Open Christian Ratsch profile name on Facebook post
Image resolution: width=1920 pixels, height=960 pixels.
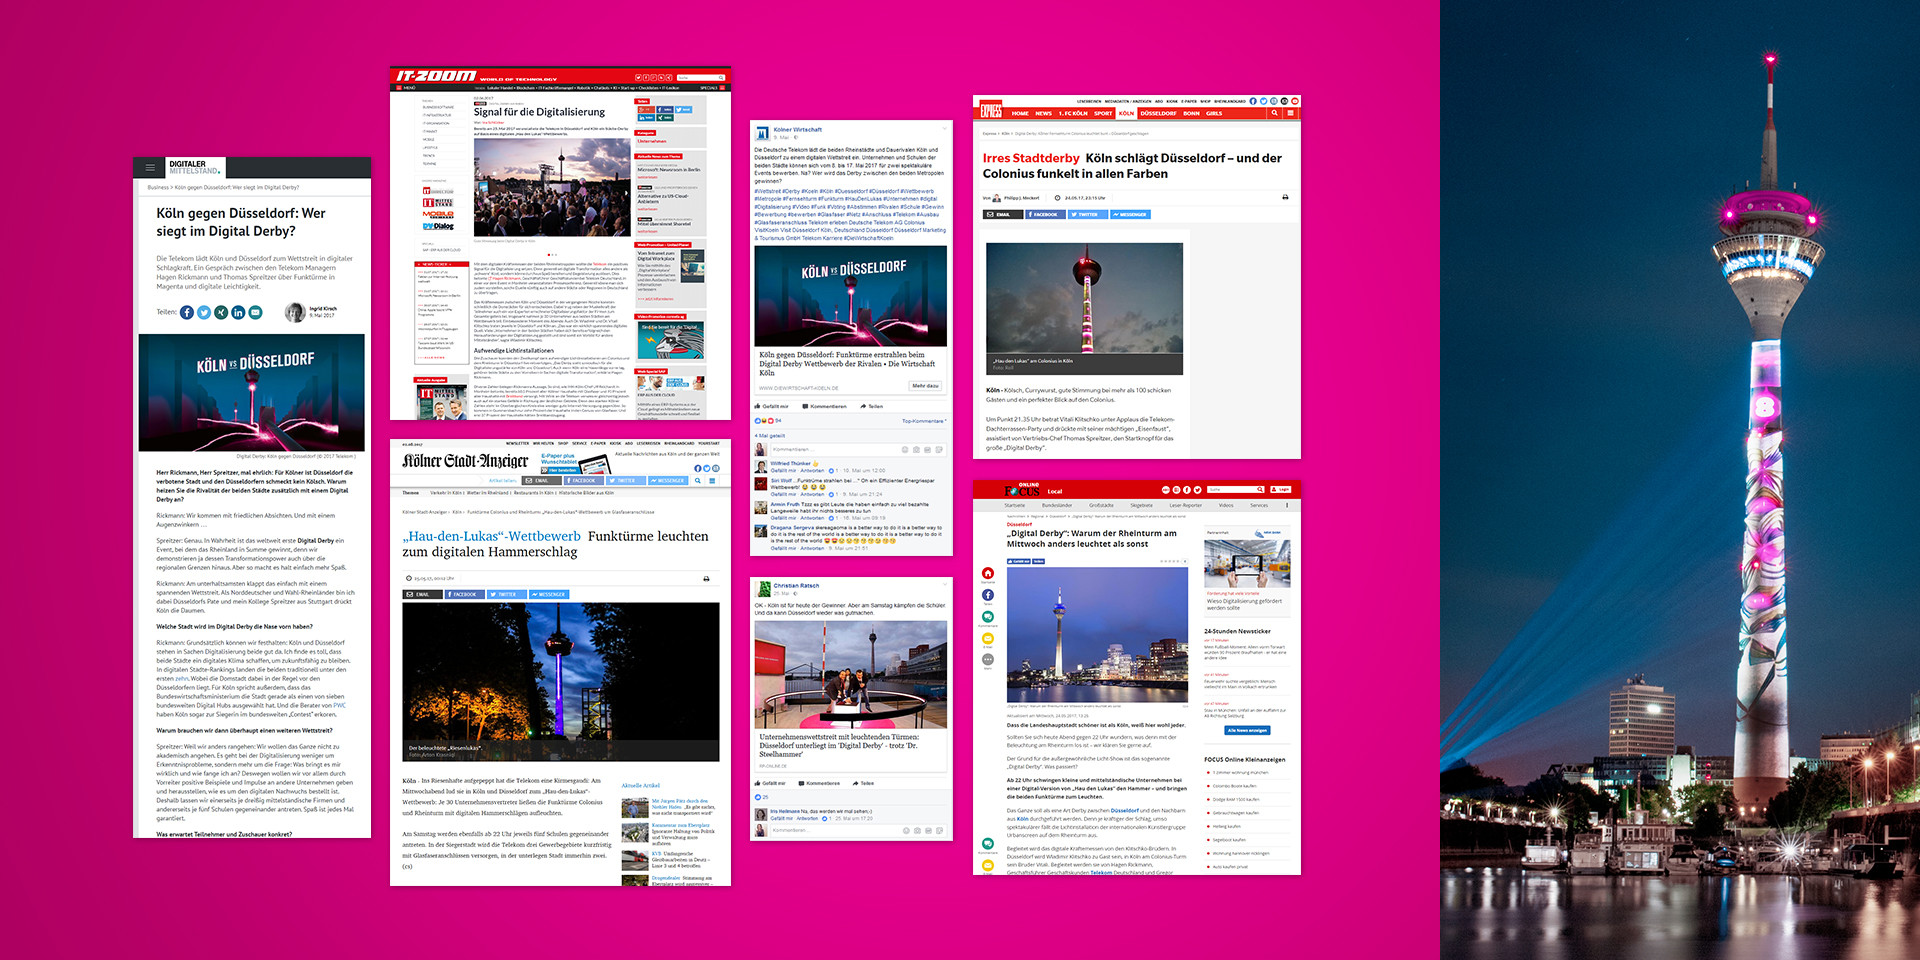click(796, 585)
